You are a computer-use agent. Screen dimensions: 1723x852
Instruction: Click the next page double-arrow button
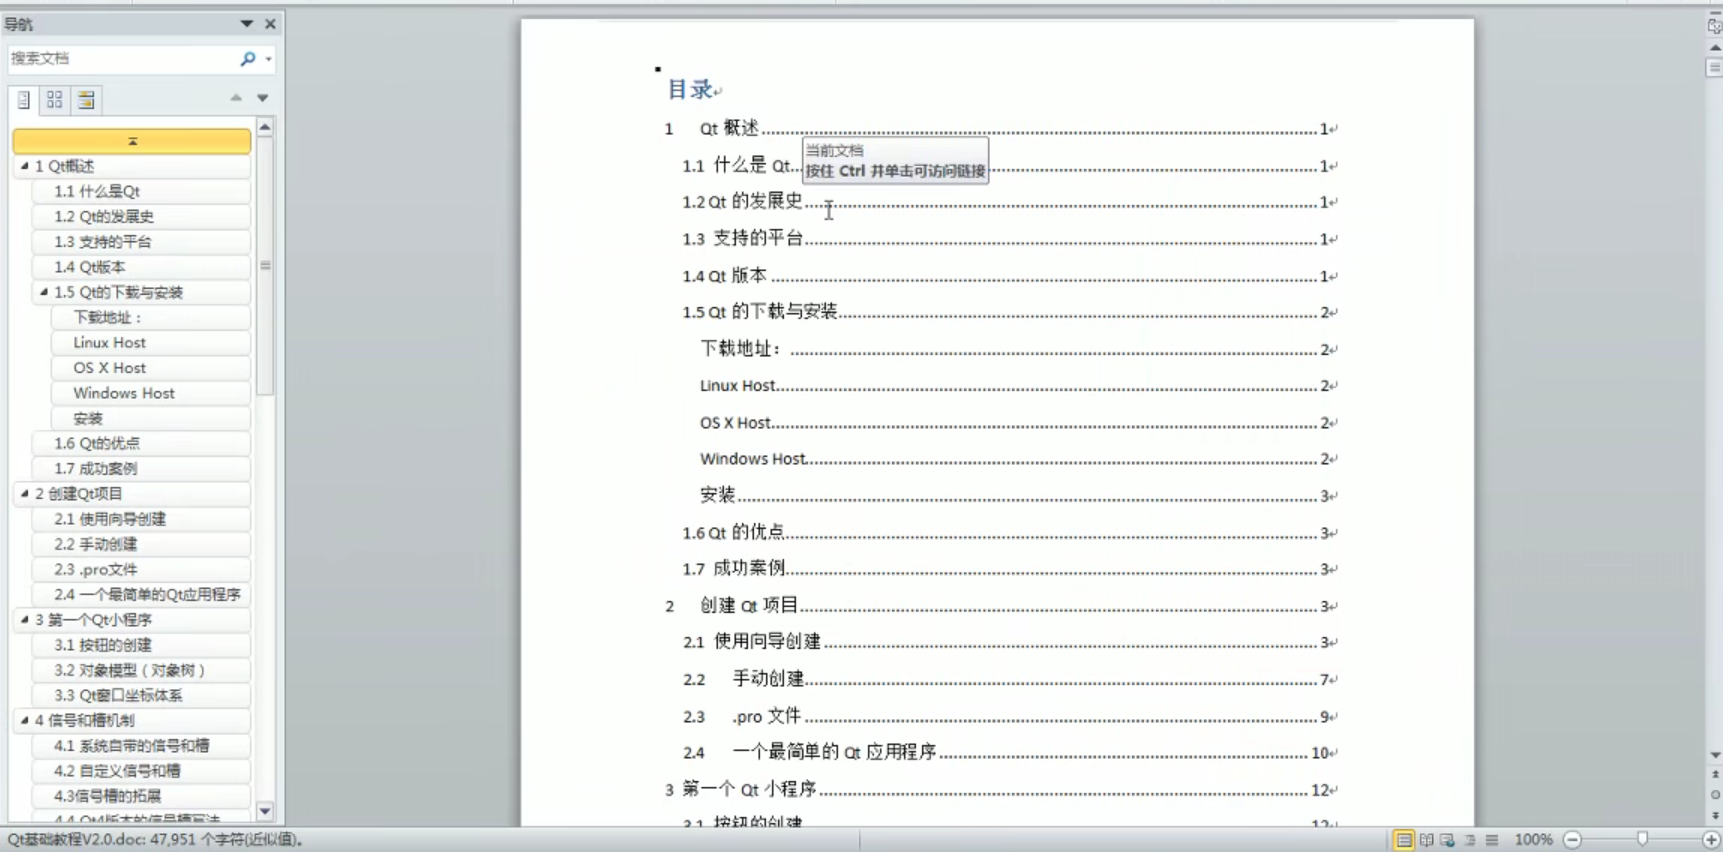[1715, 815]
